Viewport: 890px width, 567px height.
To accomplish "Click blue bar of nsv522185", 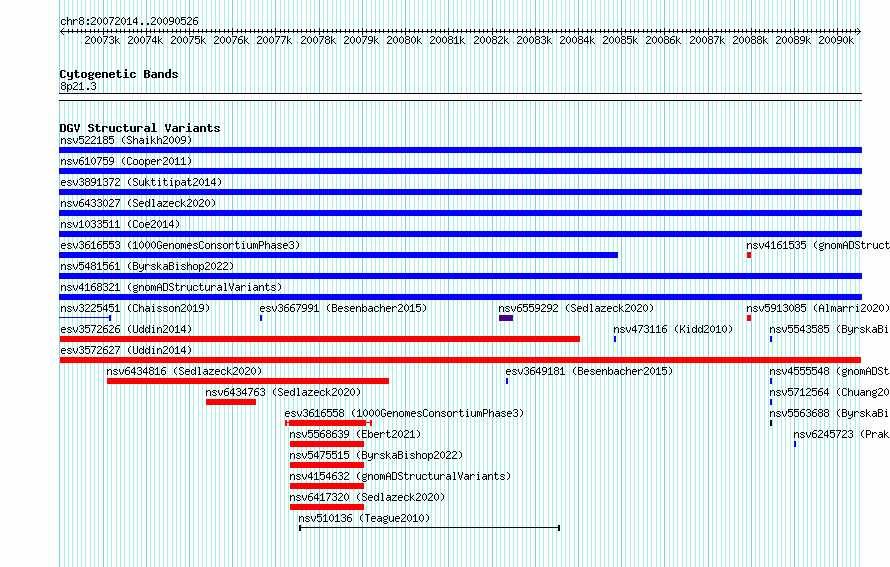I will pos(460,150).
